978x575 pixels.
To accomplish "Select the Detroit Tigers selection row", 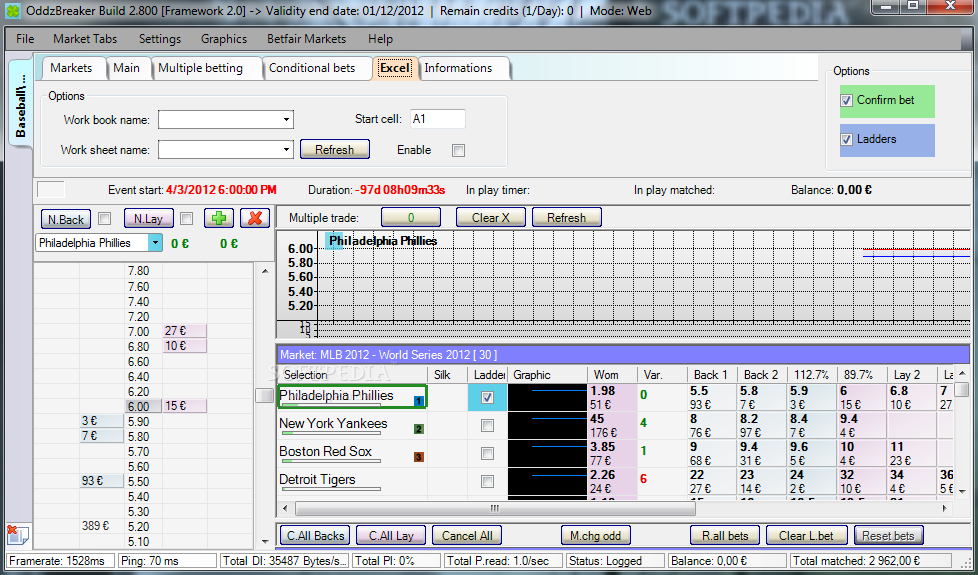I will 352,481.
